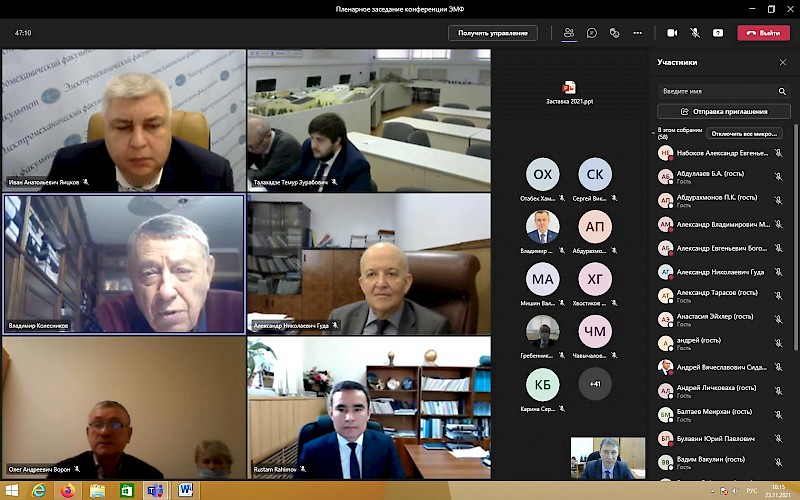Click mic icon next to Набоков Александр
Image resolution: width=800 pixels, height=500 pixels.
click(778, 153)
